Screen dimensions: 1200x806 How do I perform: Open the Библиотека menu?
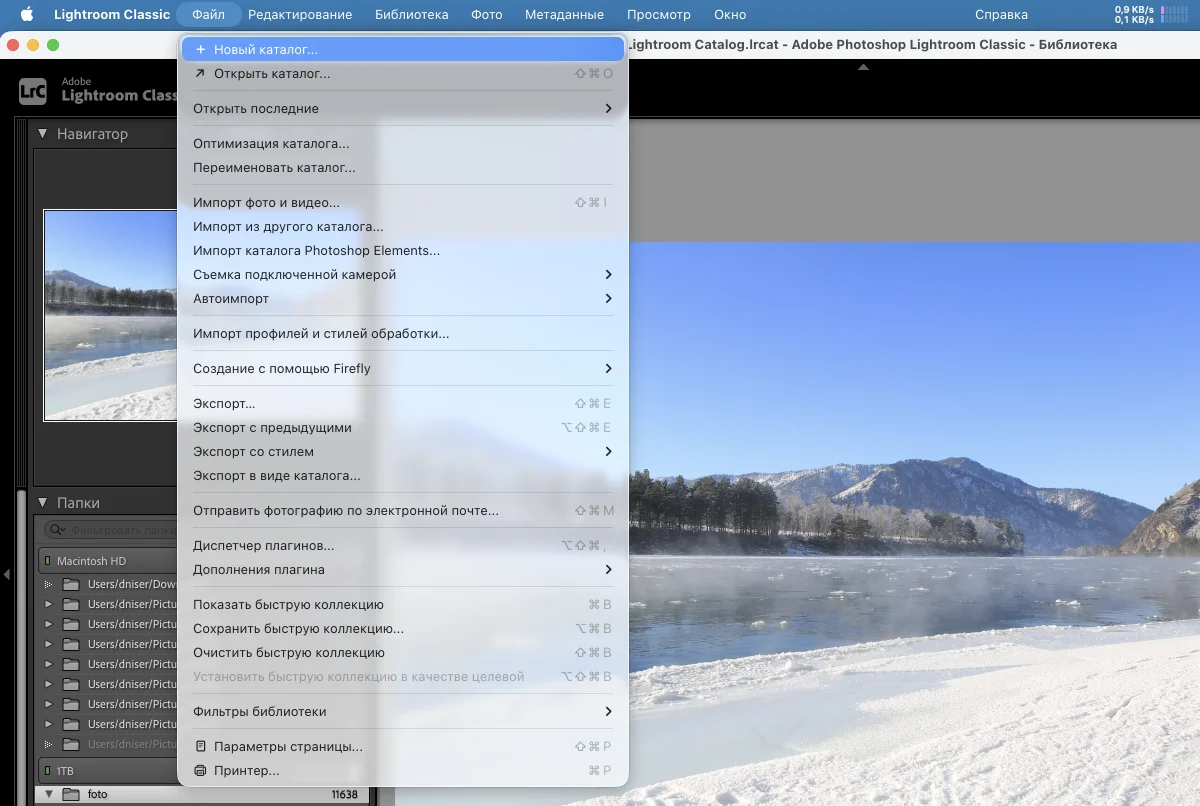click(411, 15)
